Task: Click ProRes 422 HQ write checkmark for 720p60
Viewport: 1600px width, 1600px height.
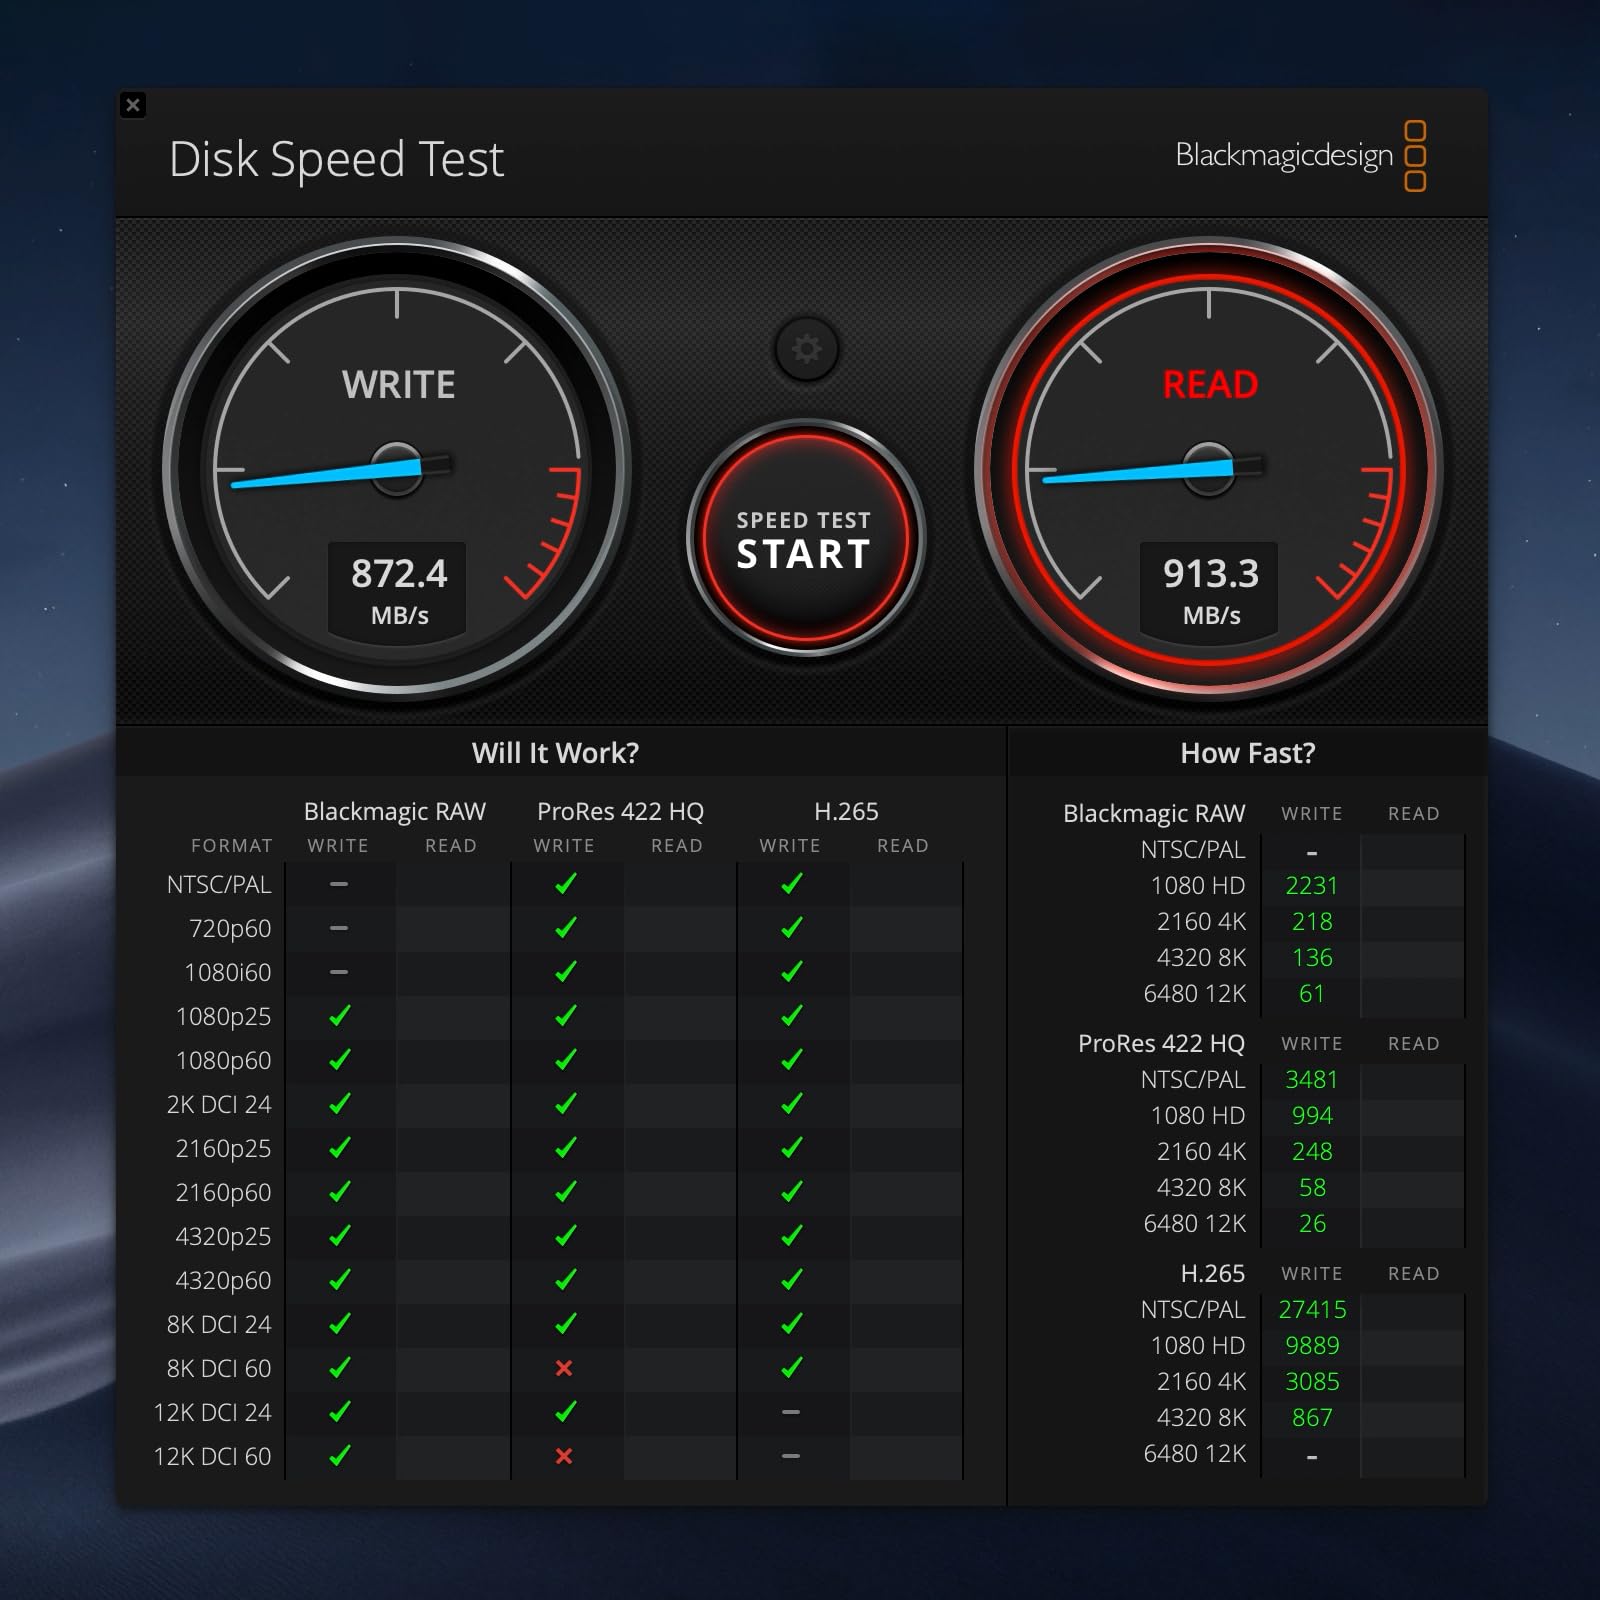Action: [566, 928]
